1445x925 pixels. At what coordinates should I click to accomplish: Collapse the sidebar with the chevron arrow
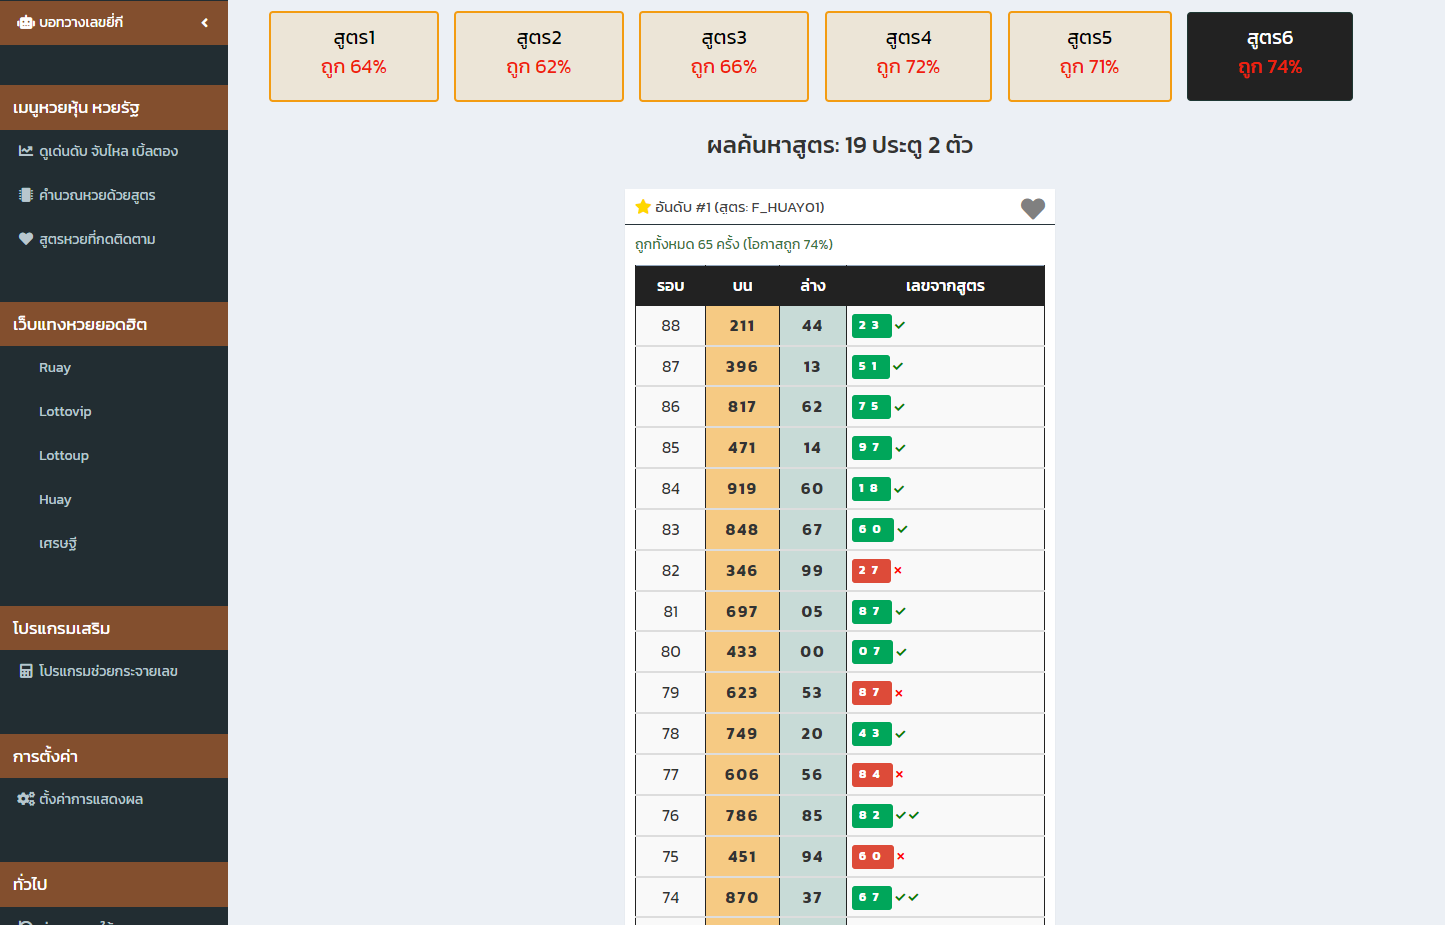[x=204, y=22]
